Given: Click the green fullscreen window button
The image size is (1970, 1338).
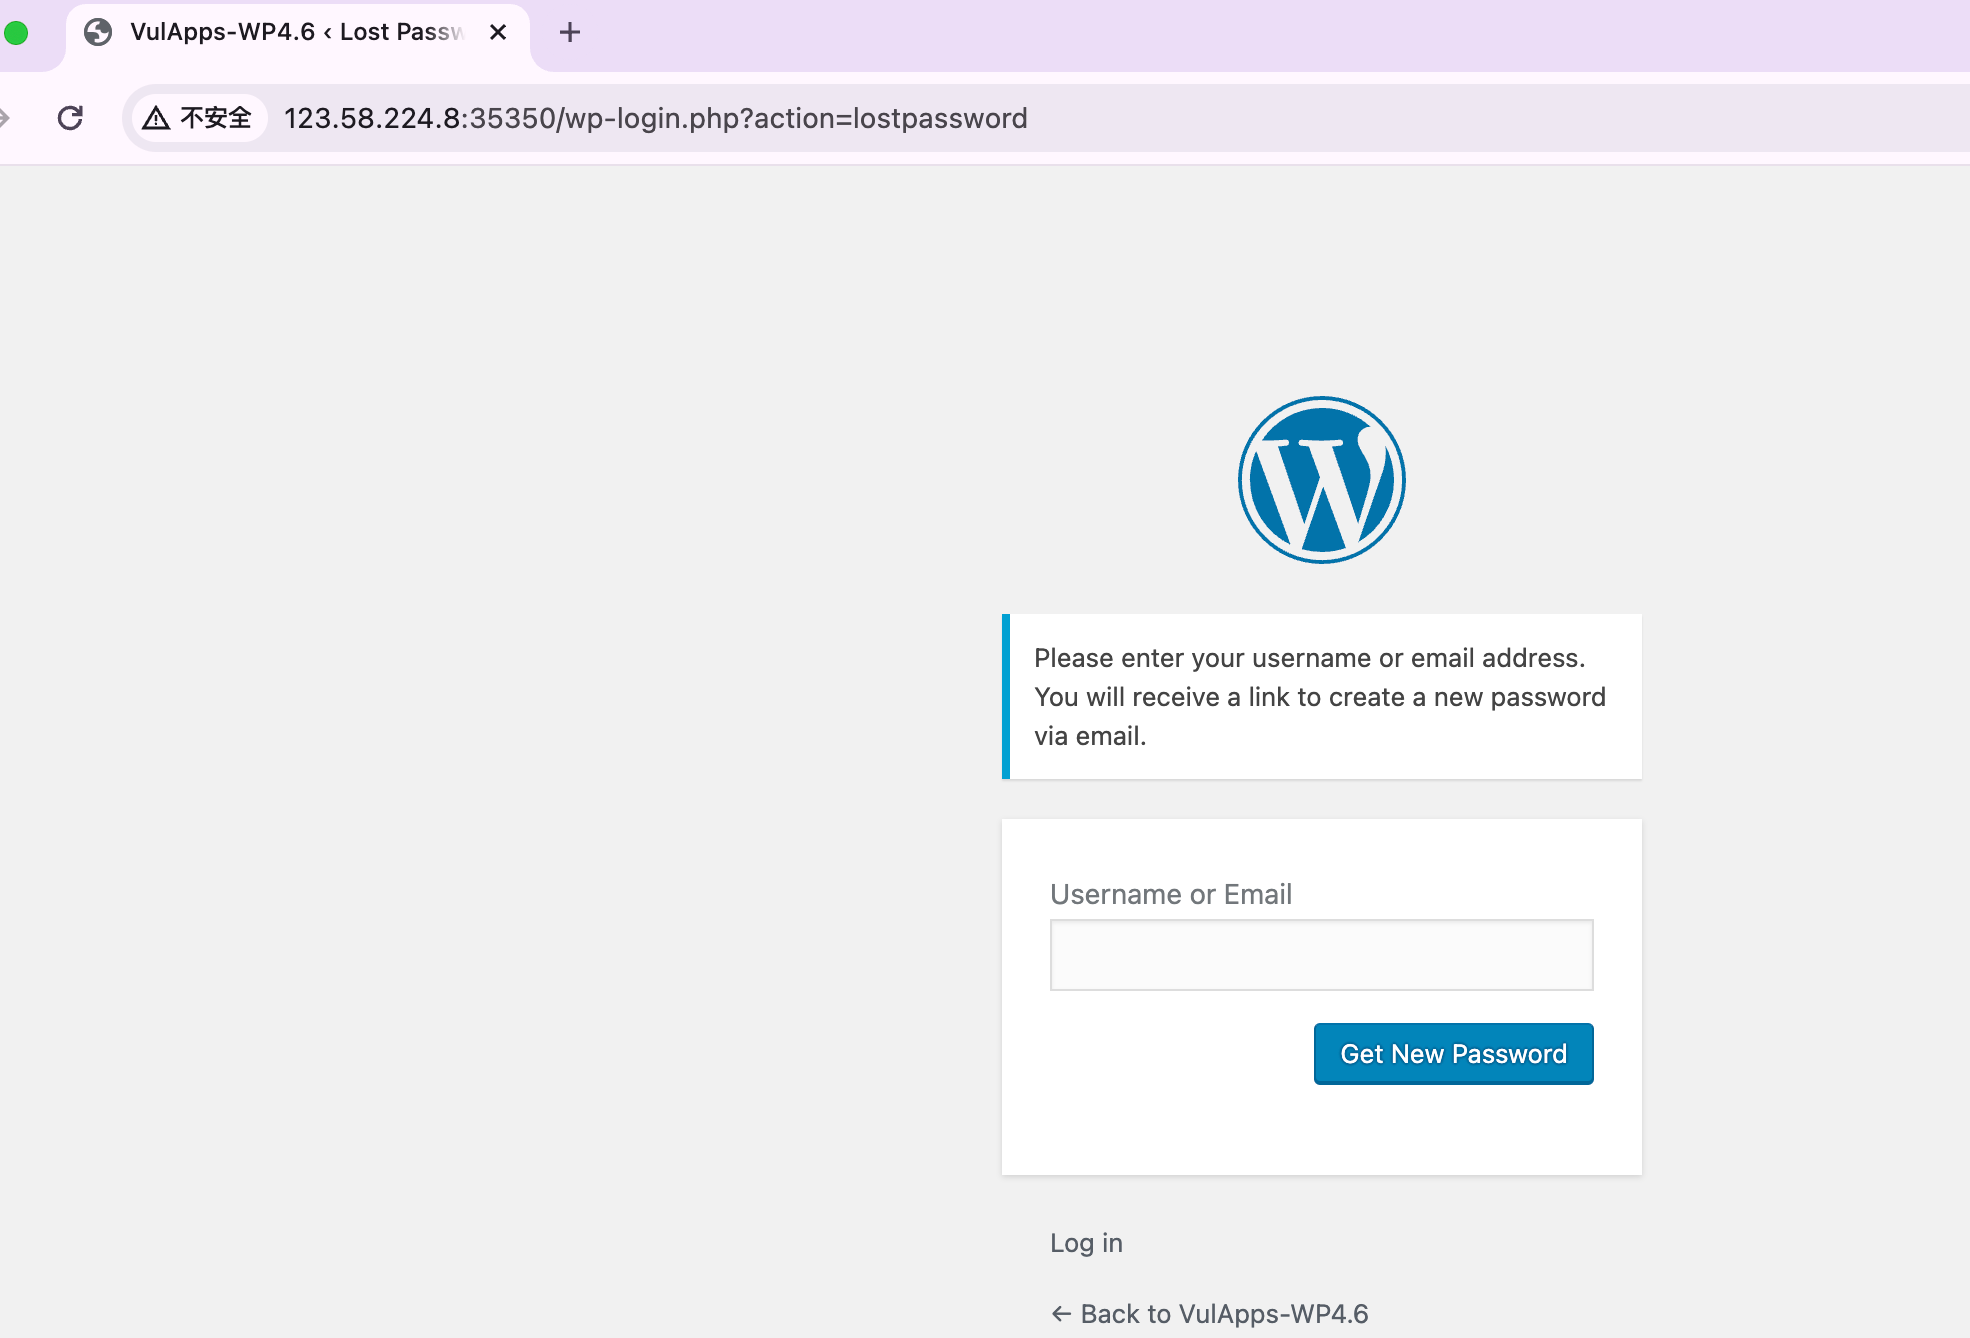Looking at the screenshot, I should tap(16, 32).
